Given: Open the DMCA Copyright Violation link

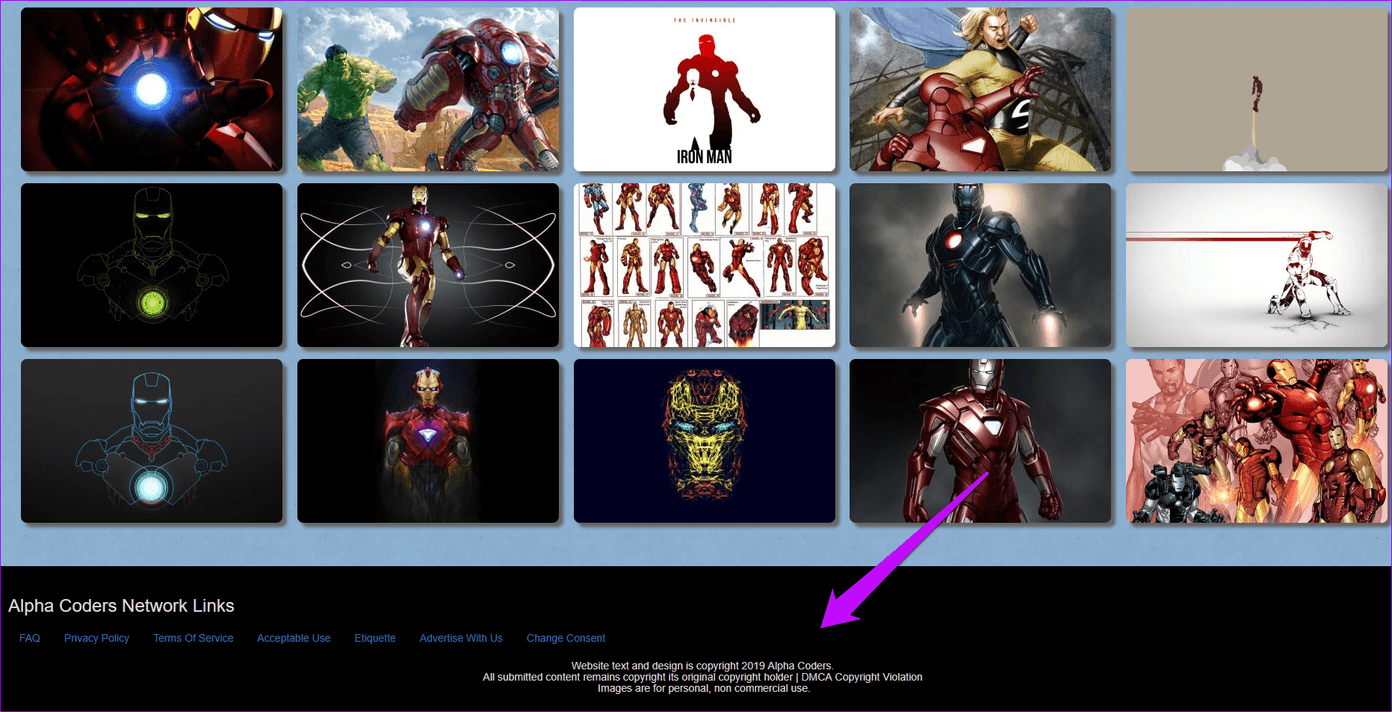Looking at the screenshot, I should pyautogui.click(x=862, y=677).
